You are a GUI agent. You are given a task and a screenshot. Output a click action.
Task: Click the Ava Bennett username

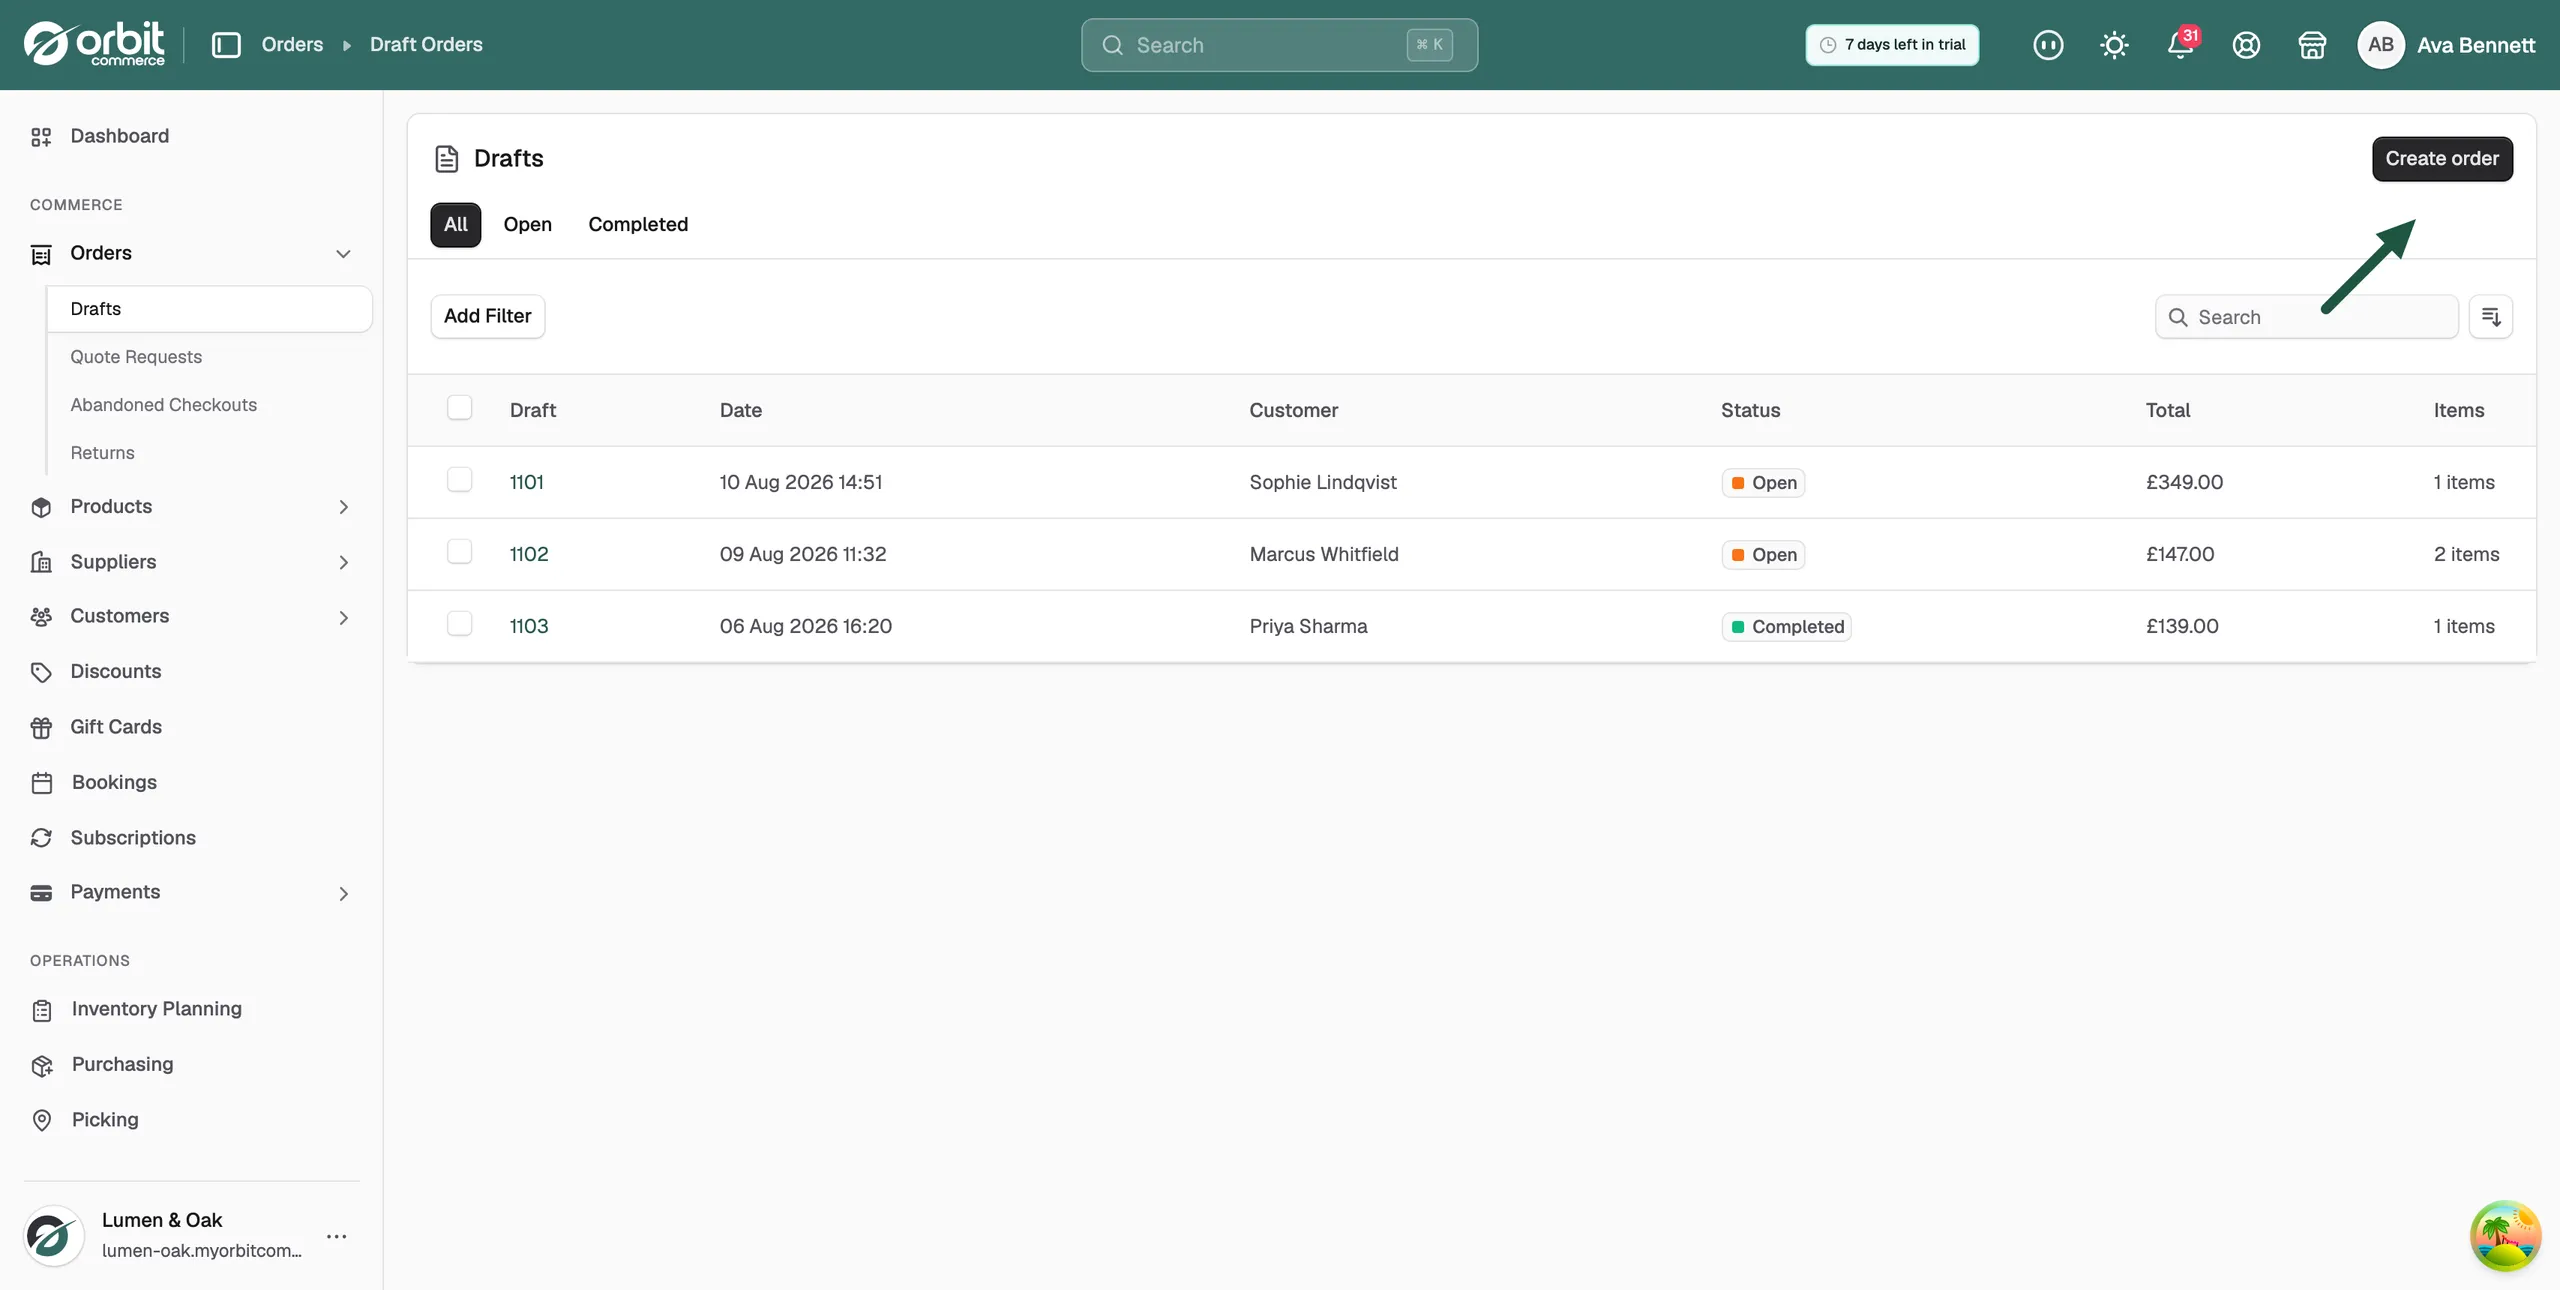click(x=2476, y=45)
